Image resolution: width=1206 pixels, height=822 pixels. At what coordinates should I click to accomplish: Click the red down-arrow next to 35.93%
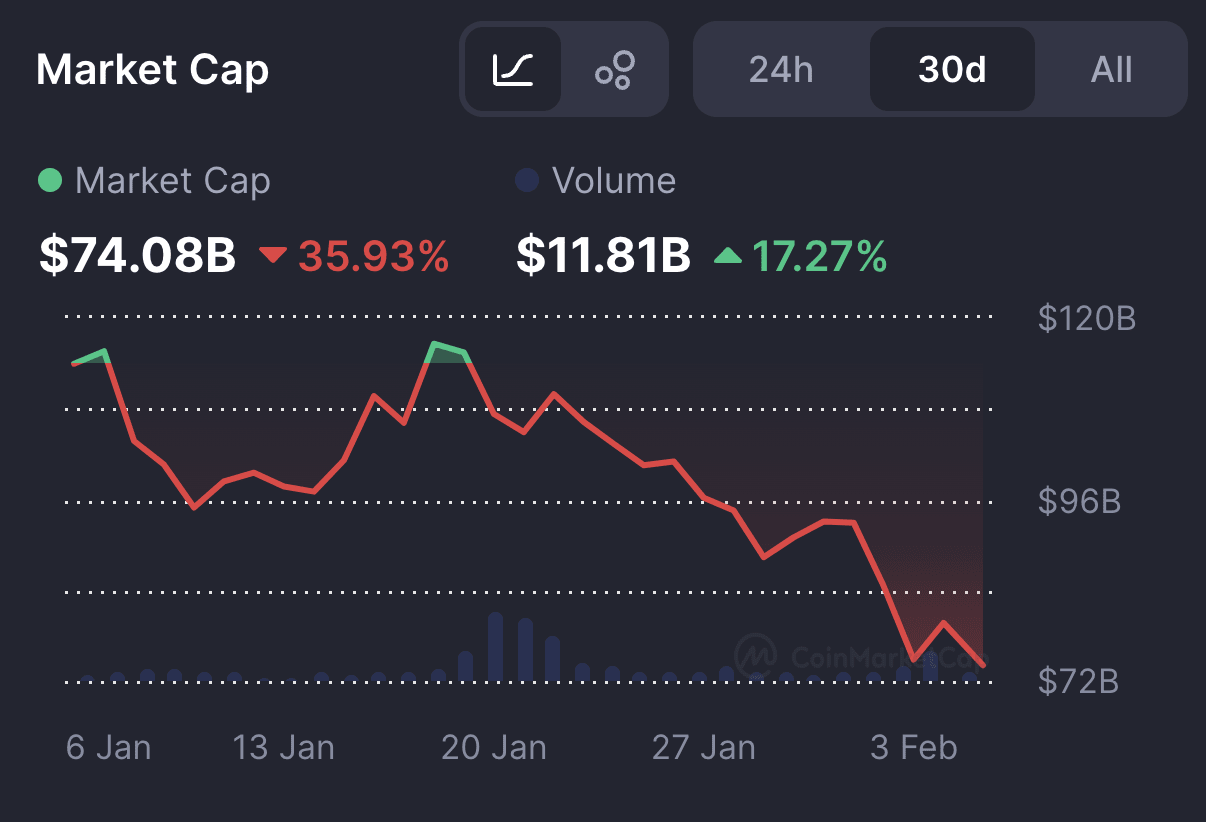tap(273, 256)
